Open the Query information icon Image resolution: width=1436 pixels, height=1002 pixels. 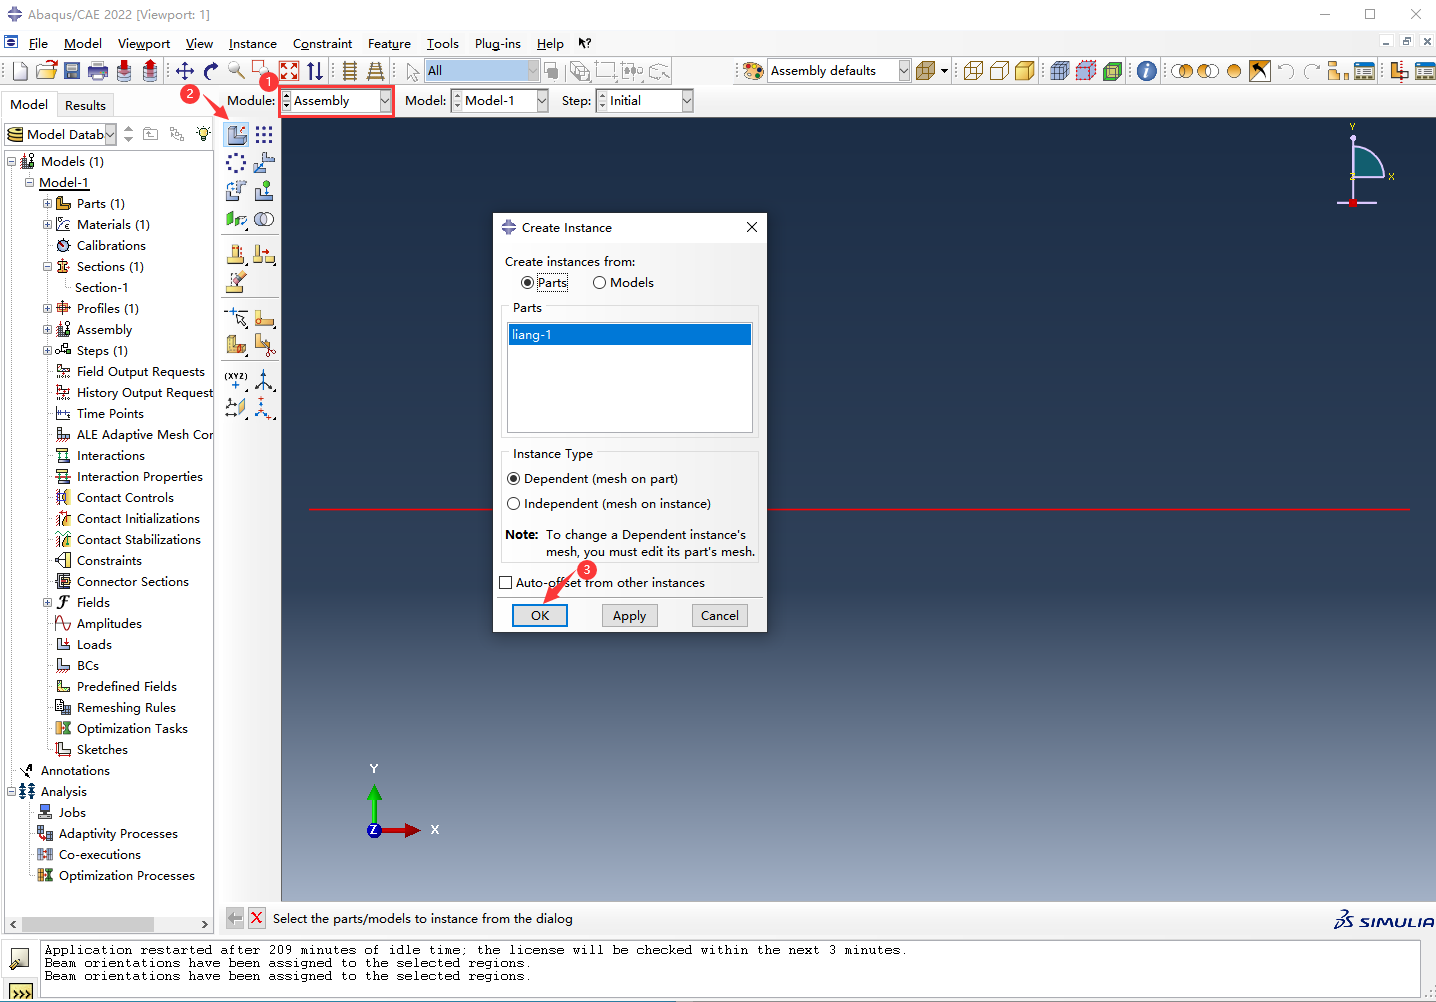click(x=1147, y=71)
